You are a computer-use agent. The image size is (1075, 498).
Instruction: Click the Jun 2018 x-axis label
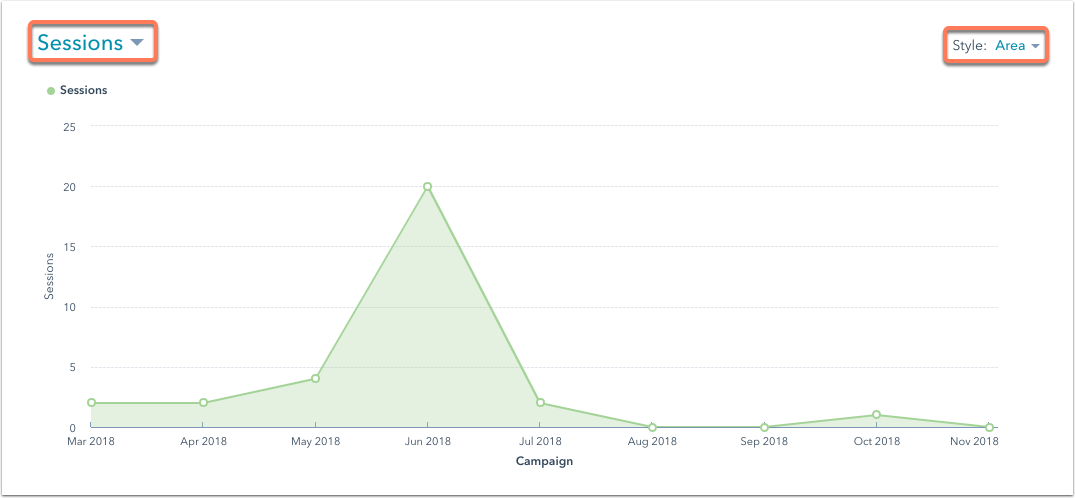coord(427,440)
